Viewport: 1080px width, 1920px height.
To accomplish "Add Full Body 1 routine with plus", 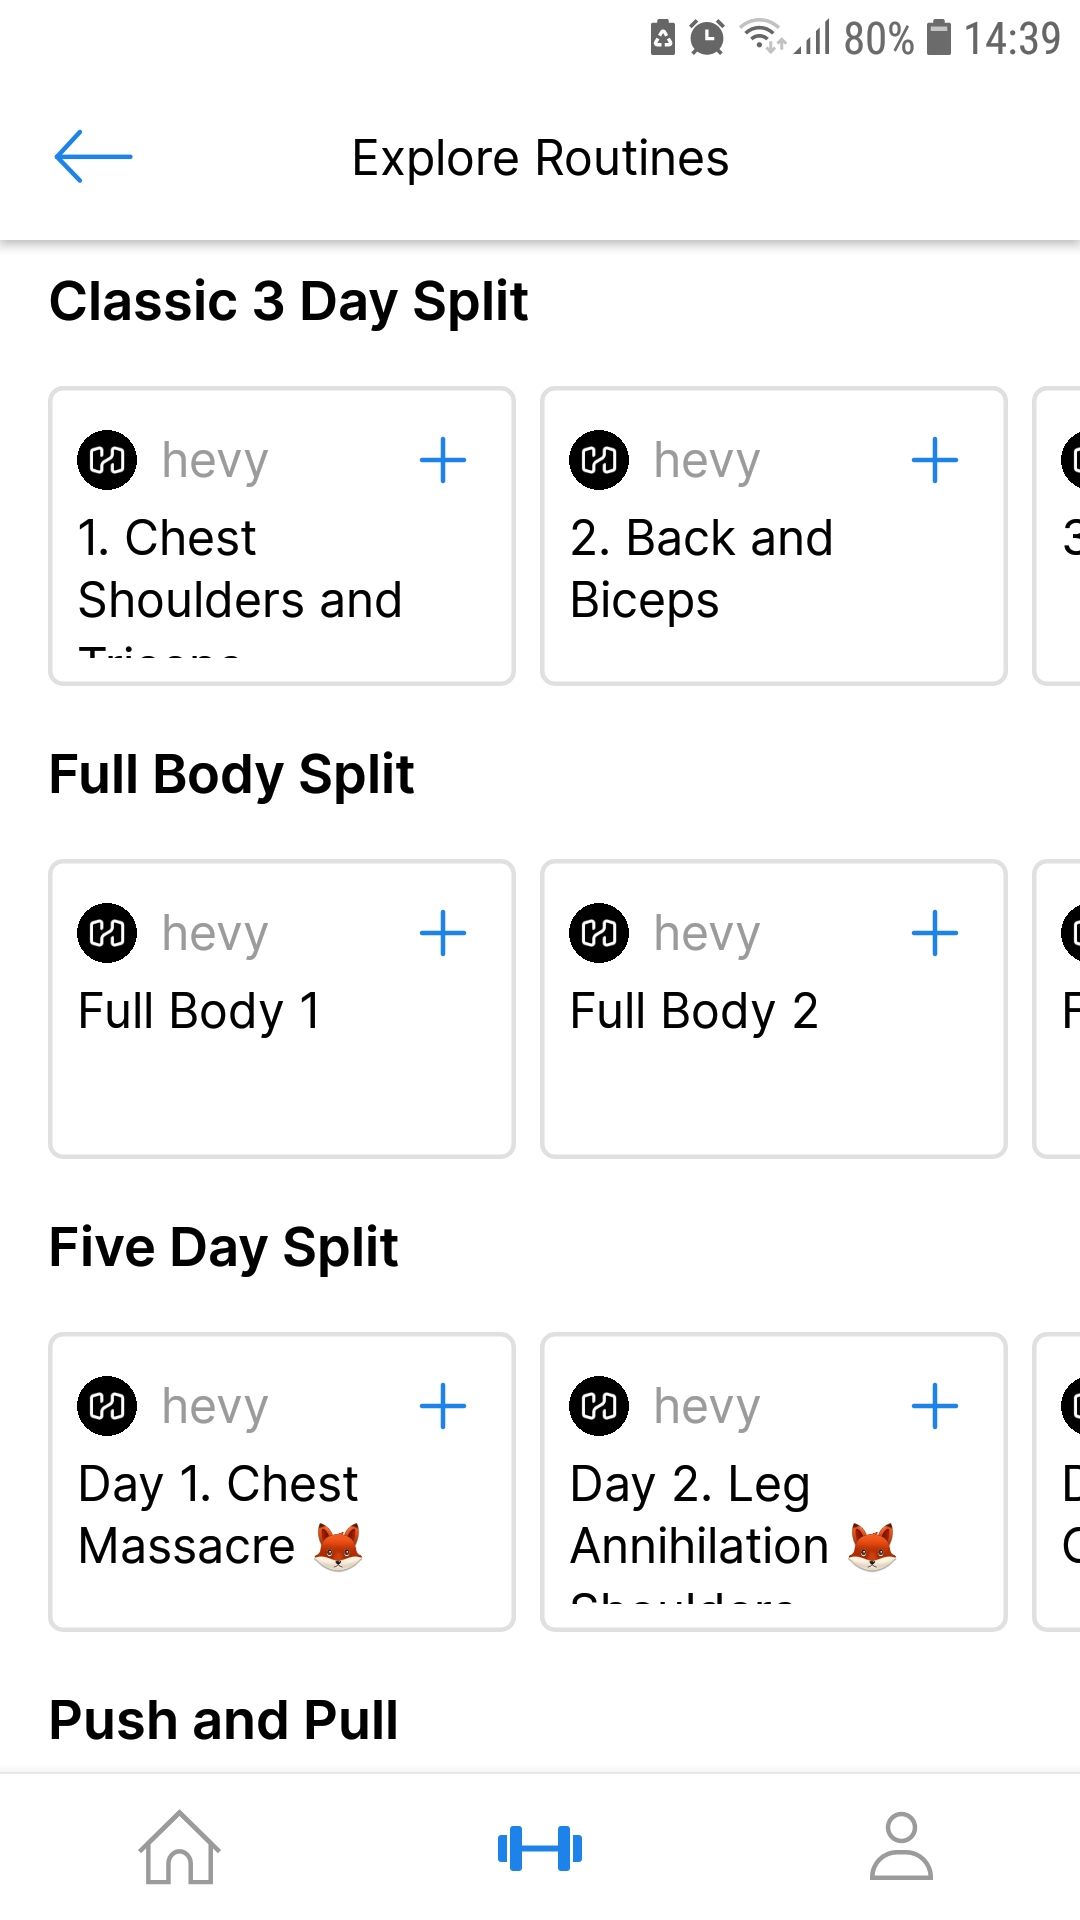I will pyautogui.click(x=443, y=934).
